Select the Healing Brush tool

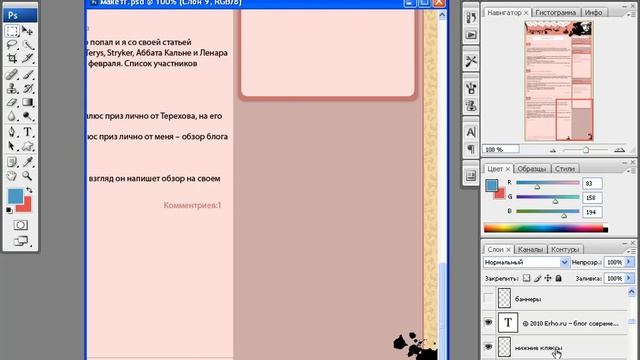[12, 75]
